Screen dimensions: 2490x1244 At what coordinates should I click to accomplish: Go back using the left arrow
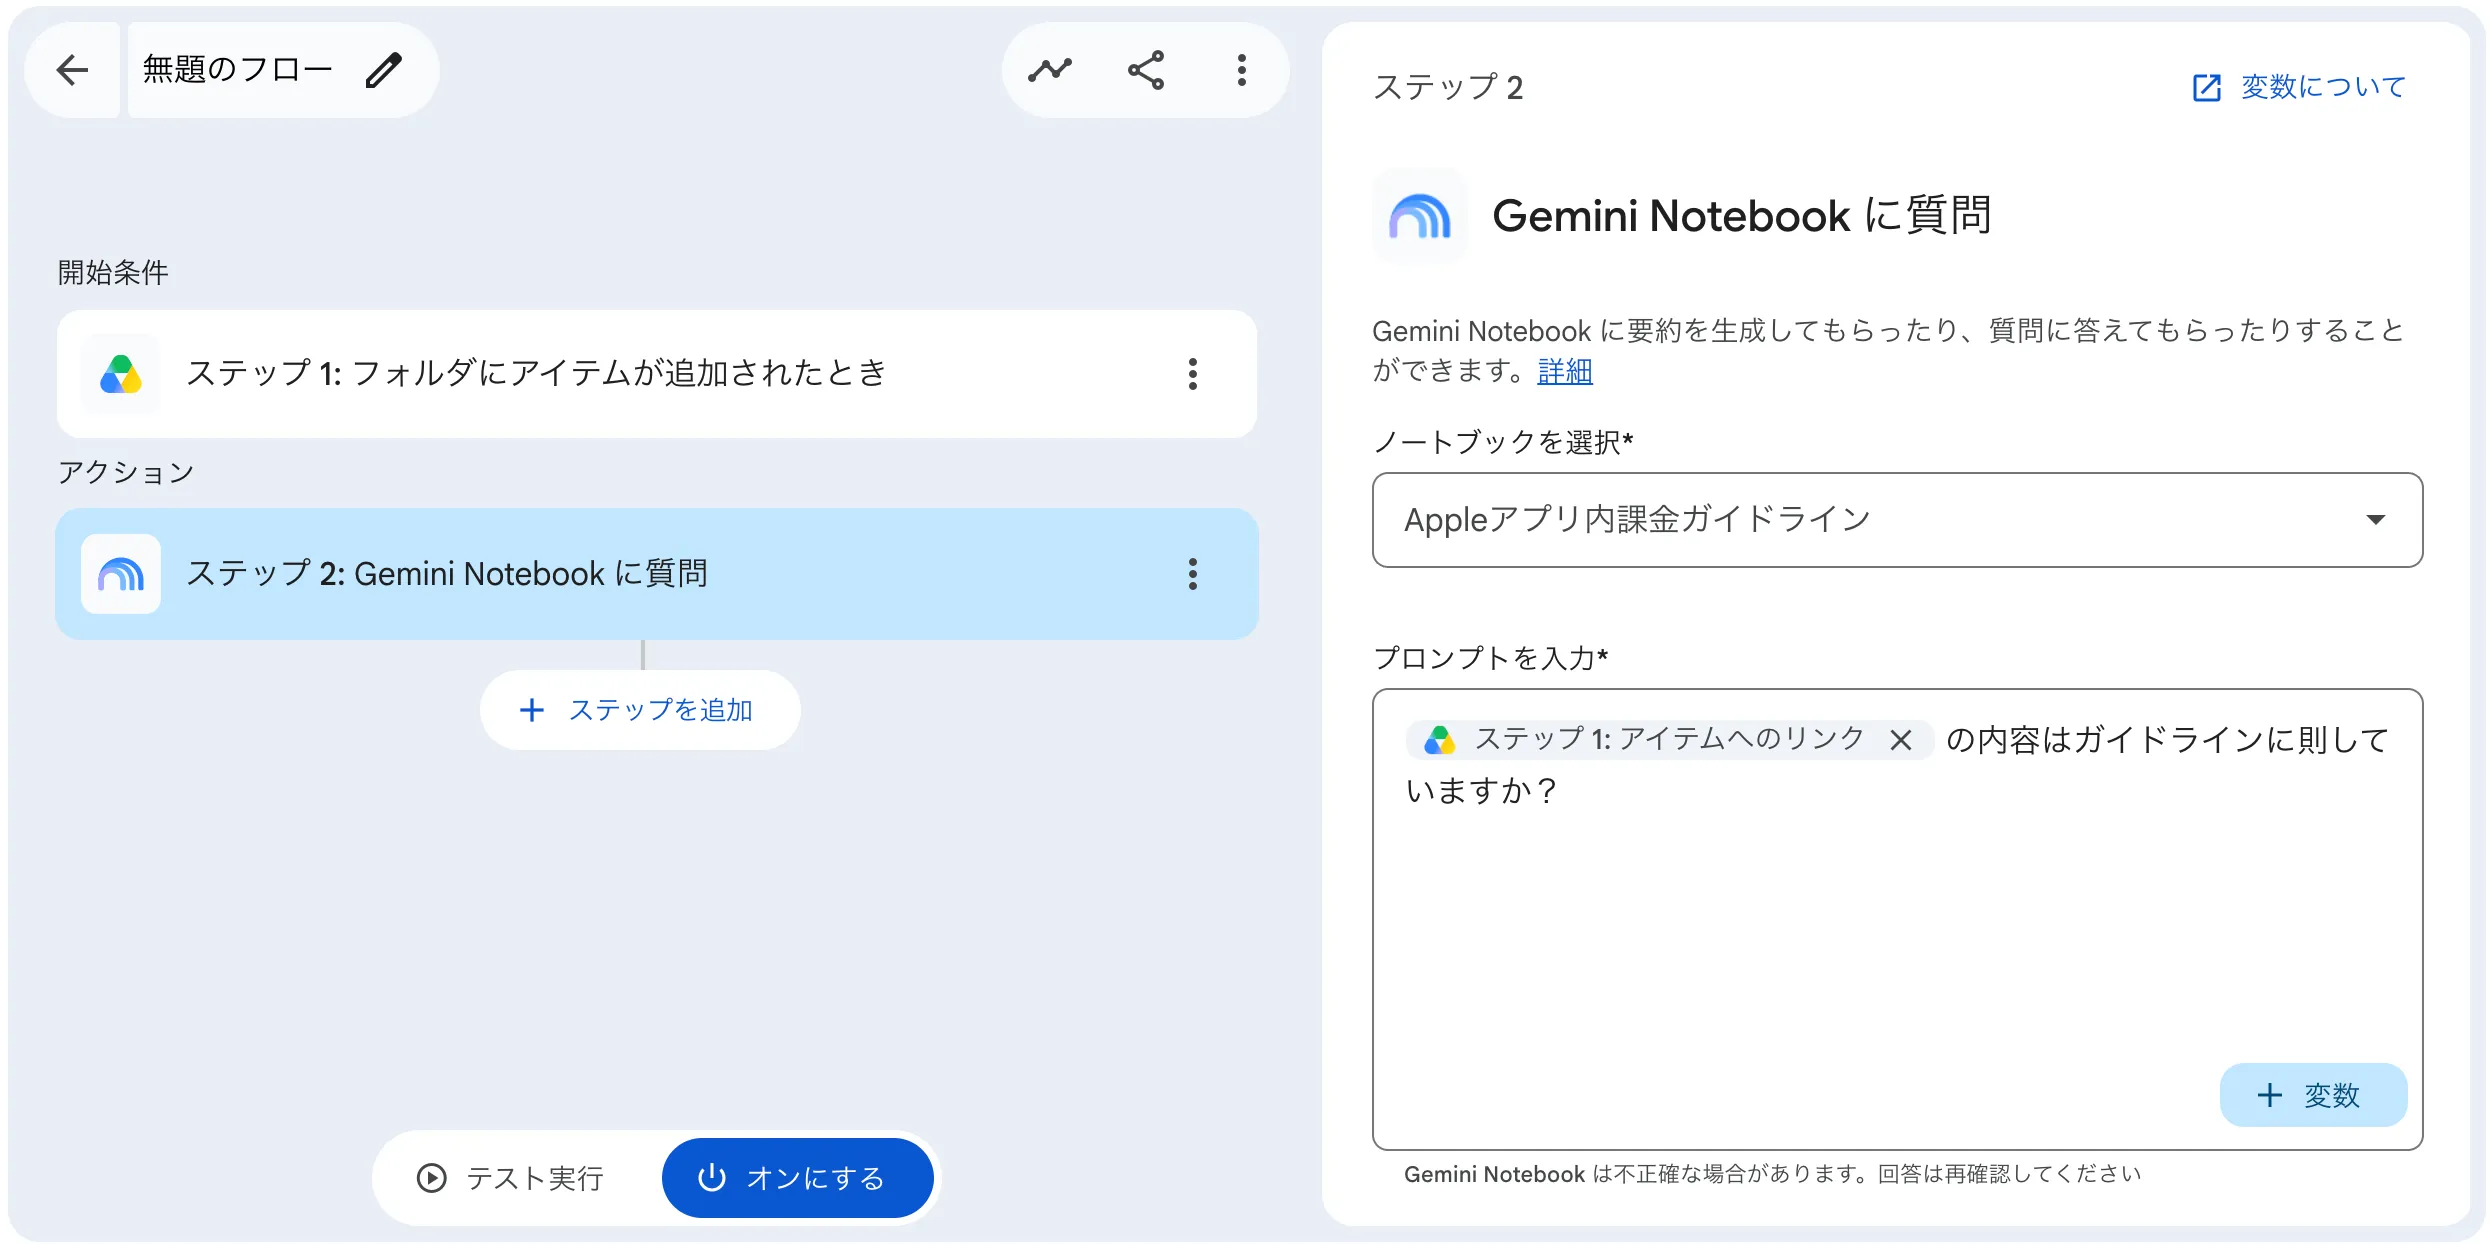[x=72, y=70]
